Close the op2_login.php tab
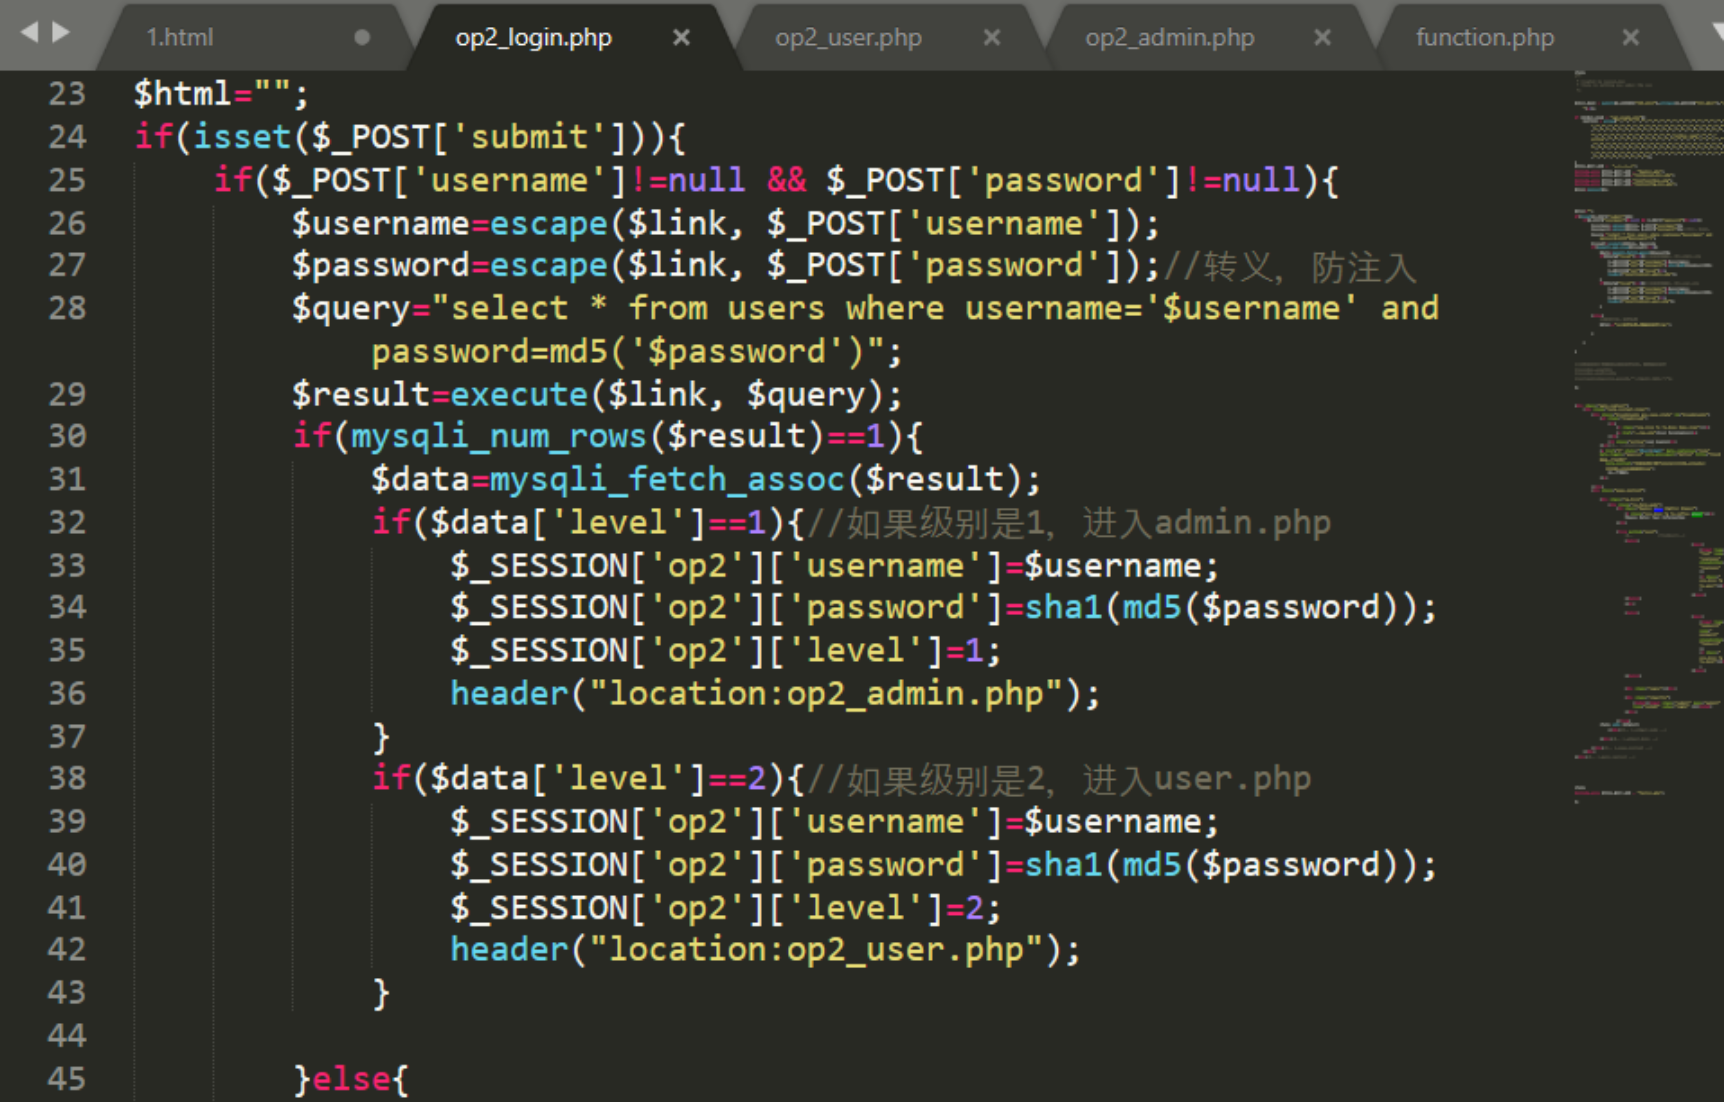 coord(681,38)
